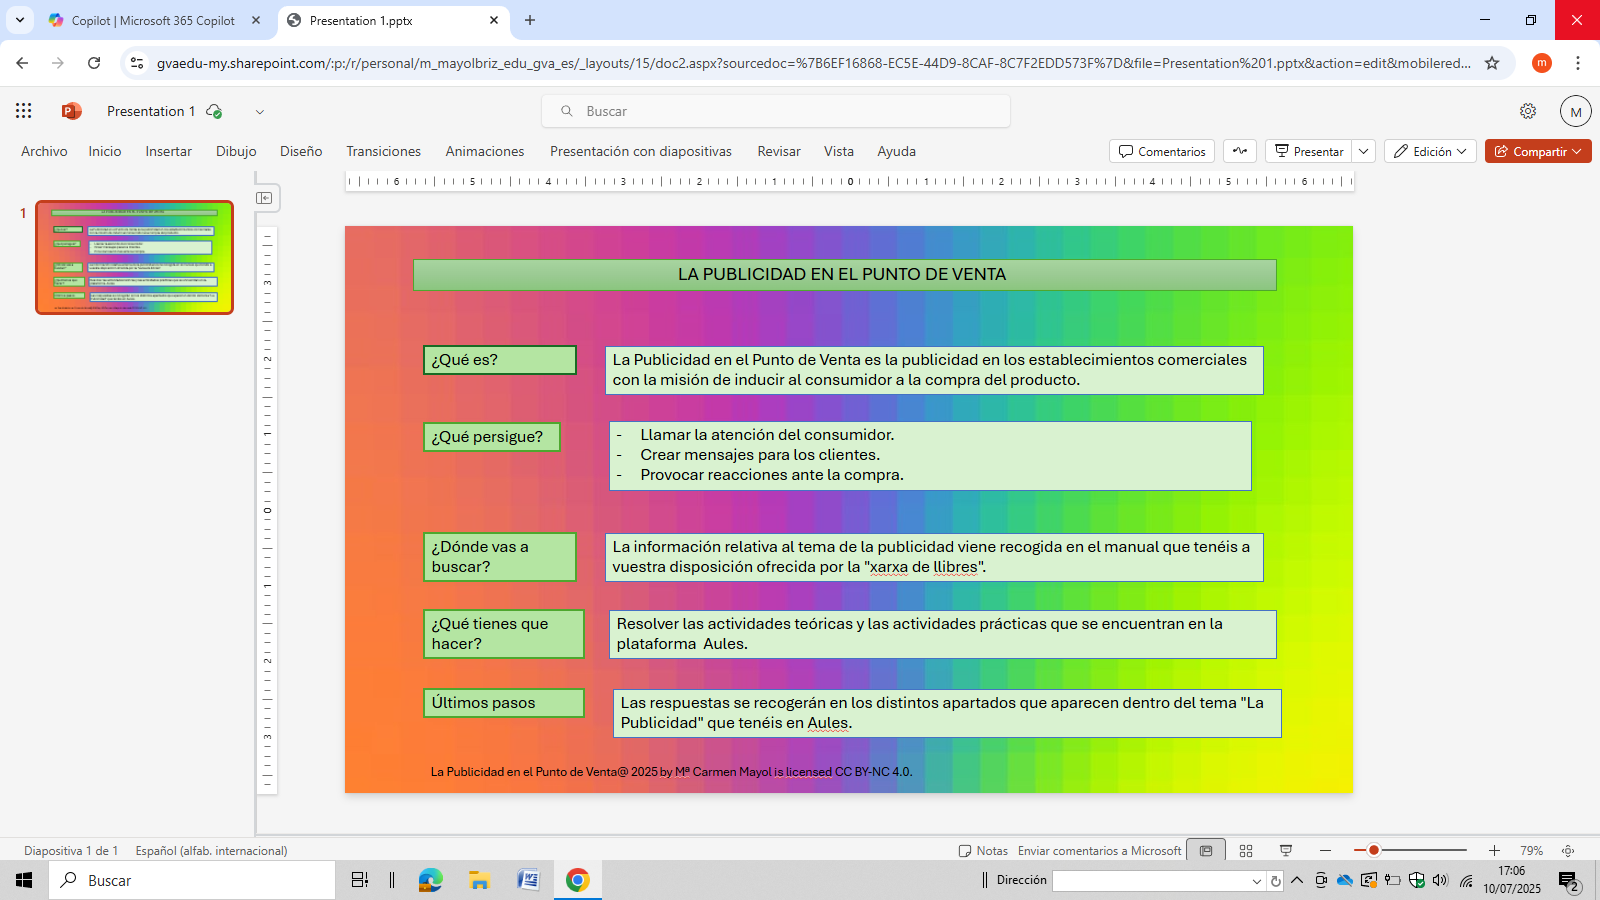Open the Microsoft 365 app launcher grid
This screenshot has width=1600, height=900.
tap(24, 111)
